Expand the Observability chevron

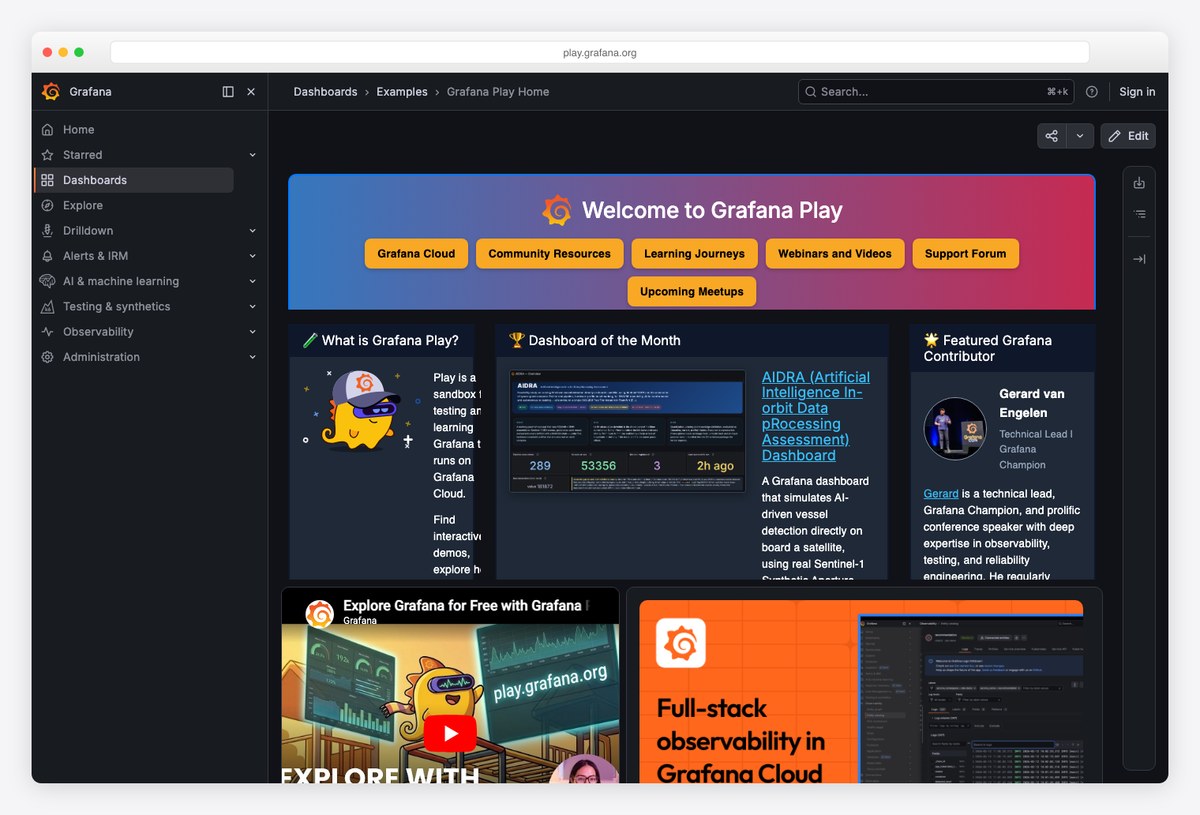pos(252,332)
